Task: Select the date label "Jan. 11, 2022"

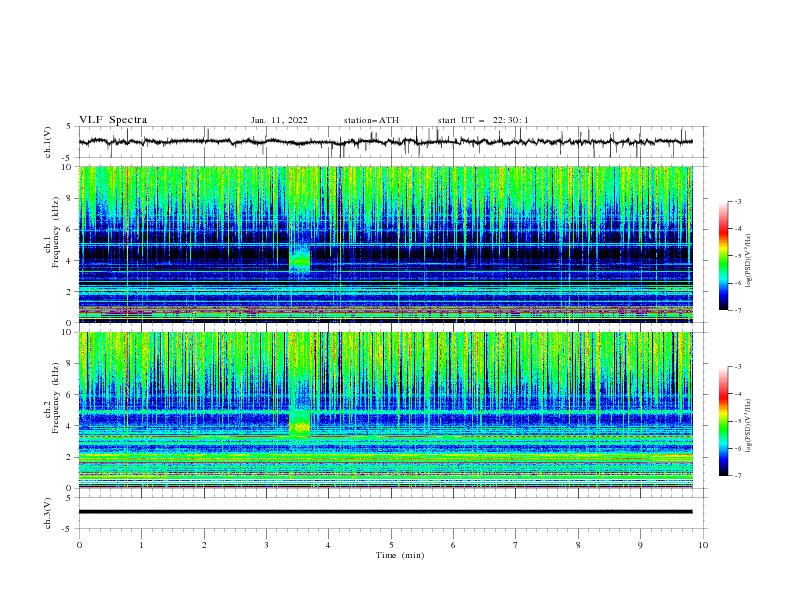Action: click(x=279, y=120)
